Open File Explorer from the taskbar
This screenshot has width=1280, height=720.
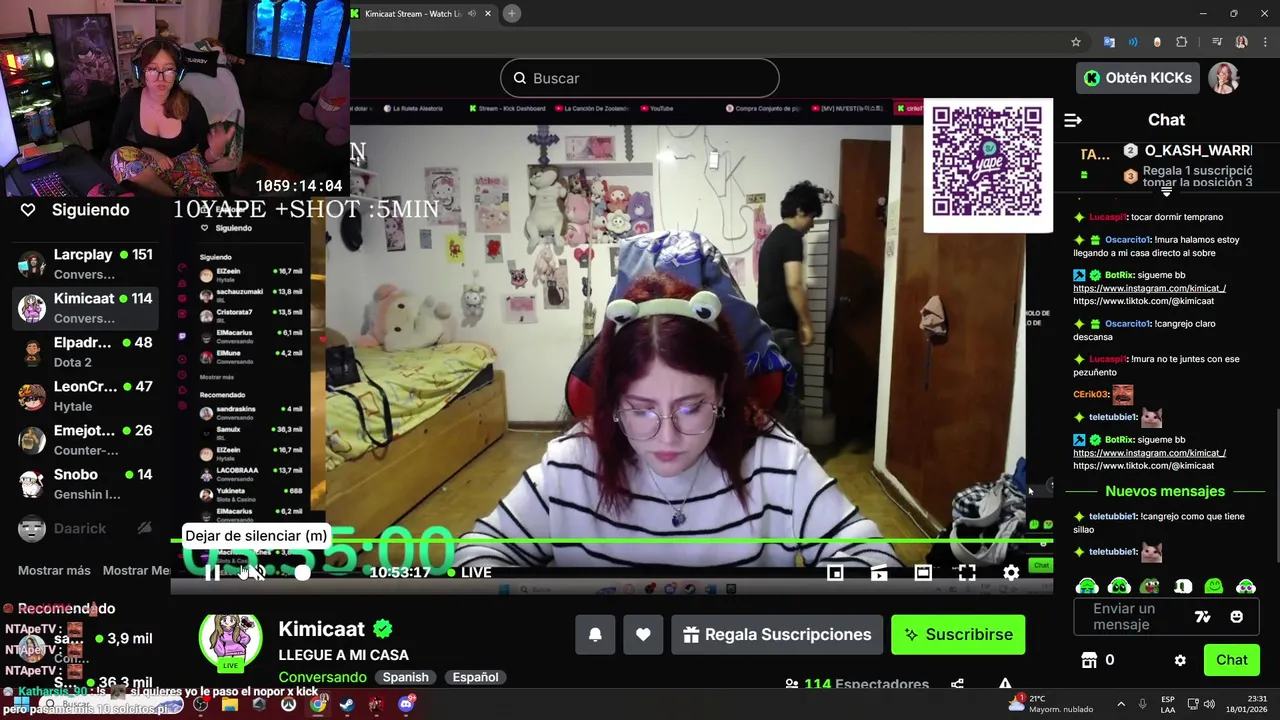click(x=229, y=704)
